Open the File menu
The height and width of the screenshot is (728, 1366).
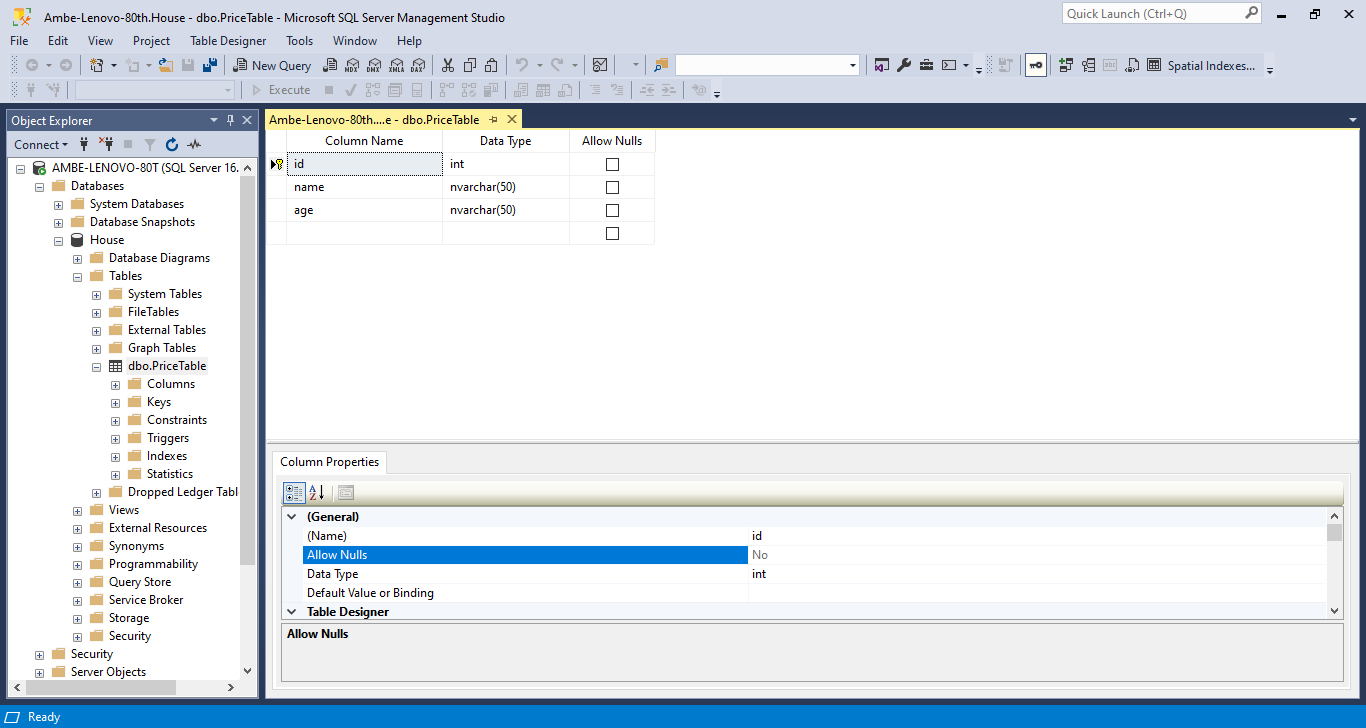coord(19,41)
